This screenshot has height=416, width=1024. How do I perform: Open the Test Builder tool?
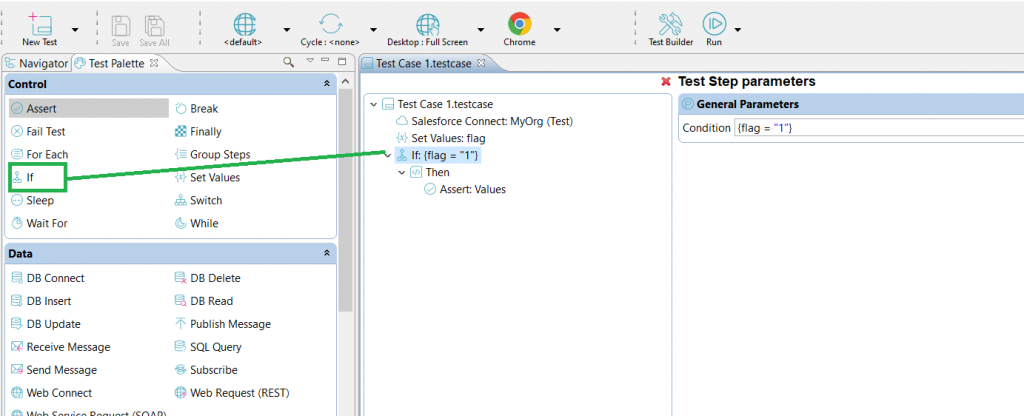pos(670,29)
